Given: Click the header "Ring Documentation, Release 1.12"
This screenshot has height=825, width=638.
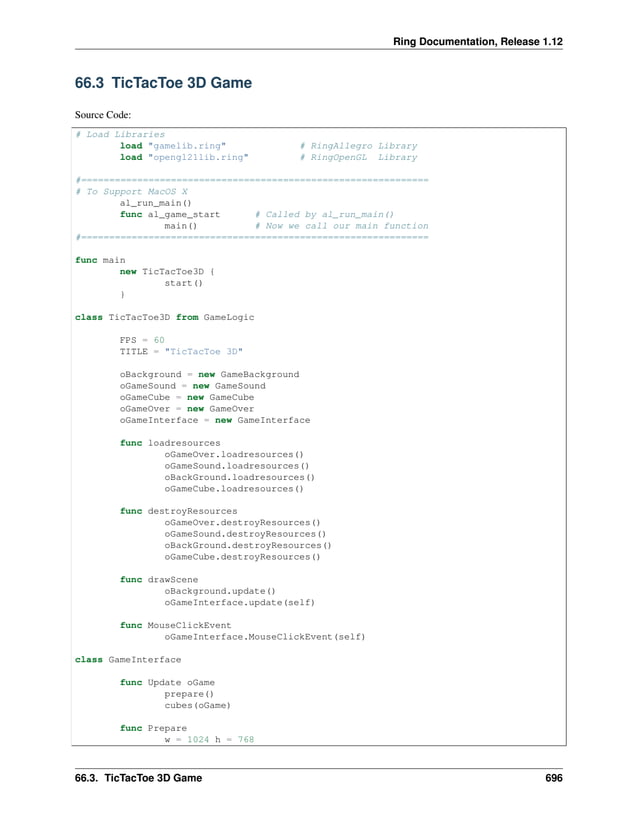Looking at the screenshot, I should 478,42.
